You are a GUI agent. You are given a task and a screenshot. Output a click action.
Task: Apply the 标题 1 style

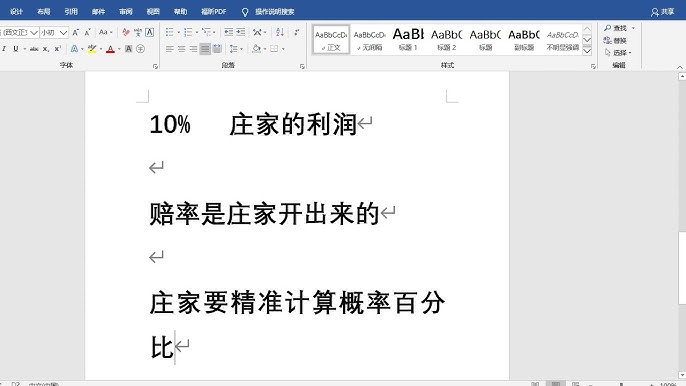pyautogui.click(x=408, y=39)
